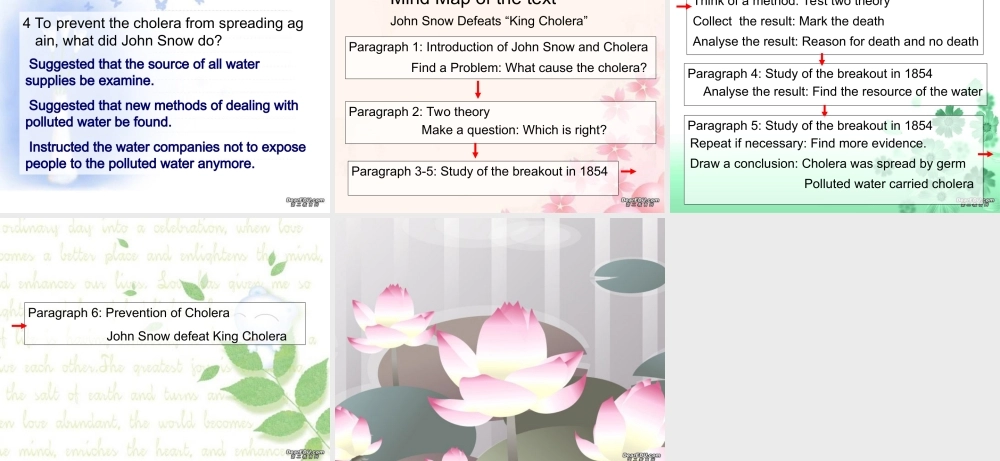Click 'Make a question: Which is right?'
The width and height of the screenshot is (1000, 461).
[514, 131]
